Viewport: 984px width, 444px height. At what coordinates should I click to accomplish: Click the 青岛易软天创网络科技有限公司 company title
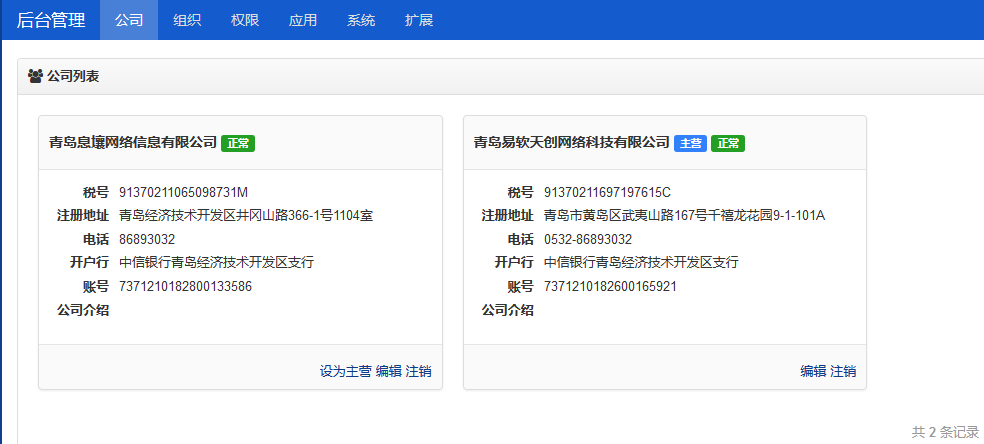(x=572, y=142)
